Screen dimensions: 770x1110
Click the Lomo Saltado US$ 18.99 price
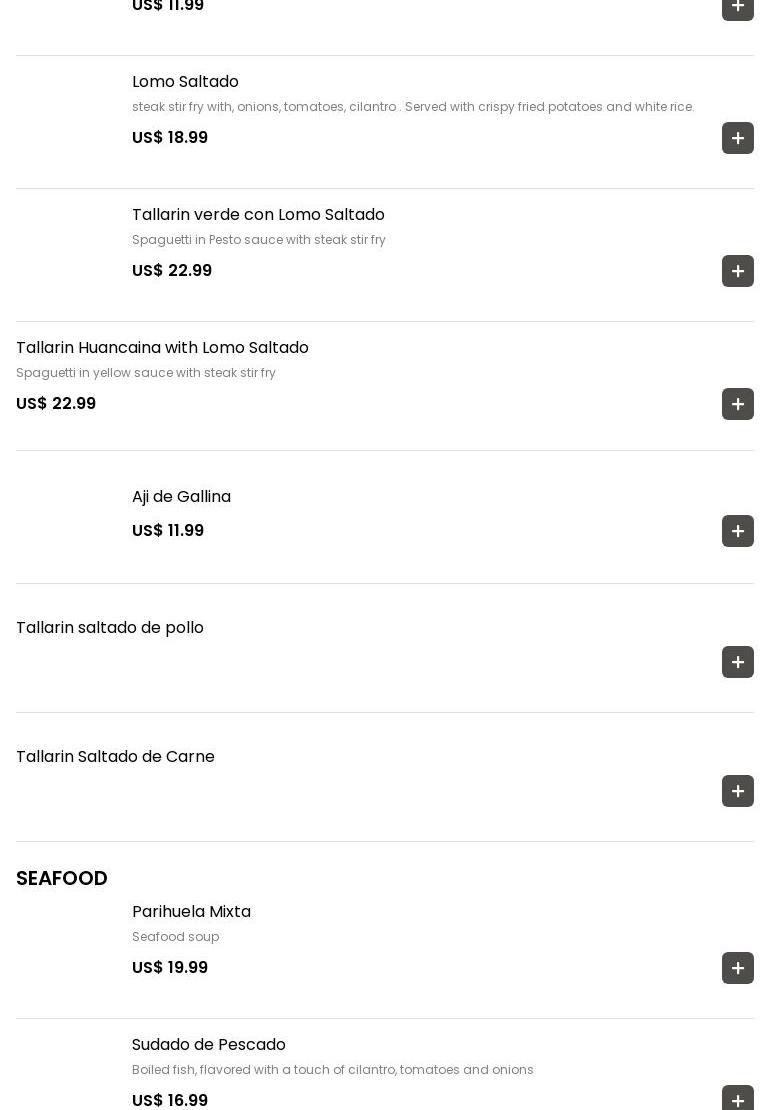coord(170,137)
